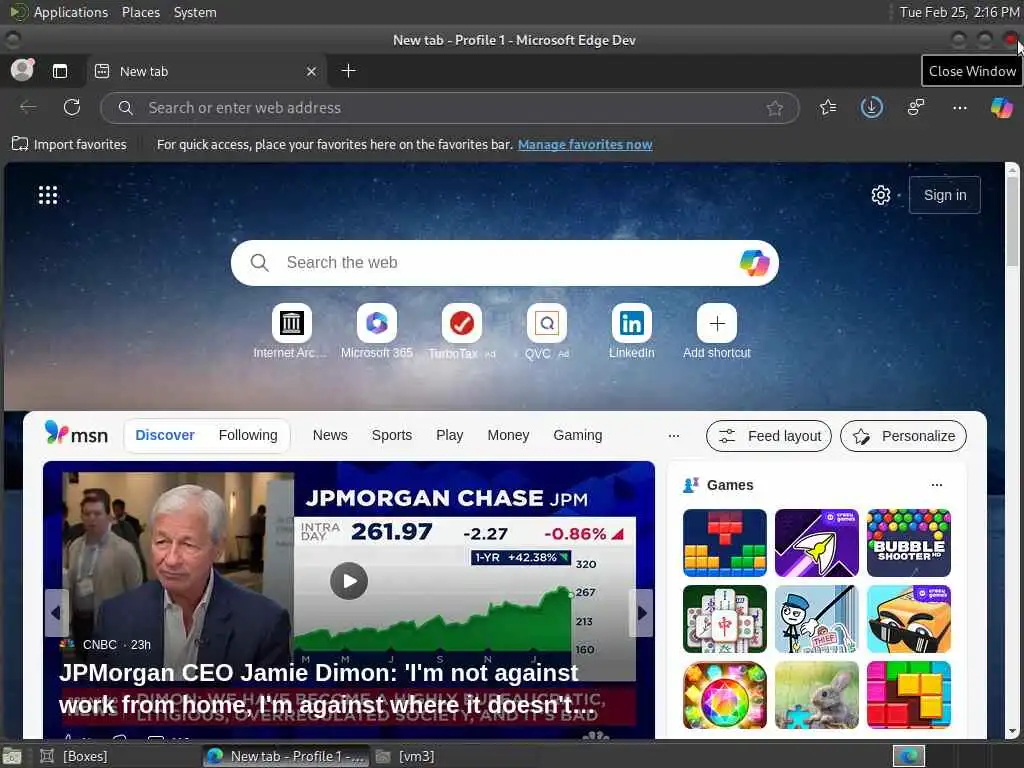Open a new tab with plus button
Viewport: 1024px width, 768px height.
(x=349, y=71)
